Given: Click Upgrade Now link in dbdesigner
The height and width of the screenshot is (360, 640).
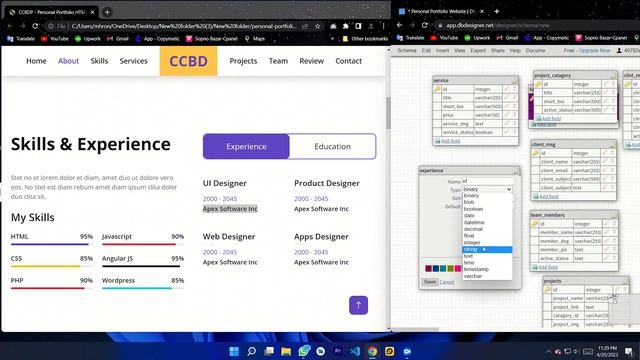Looking at the screenshot, I should tap(594, 51).
